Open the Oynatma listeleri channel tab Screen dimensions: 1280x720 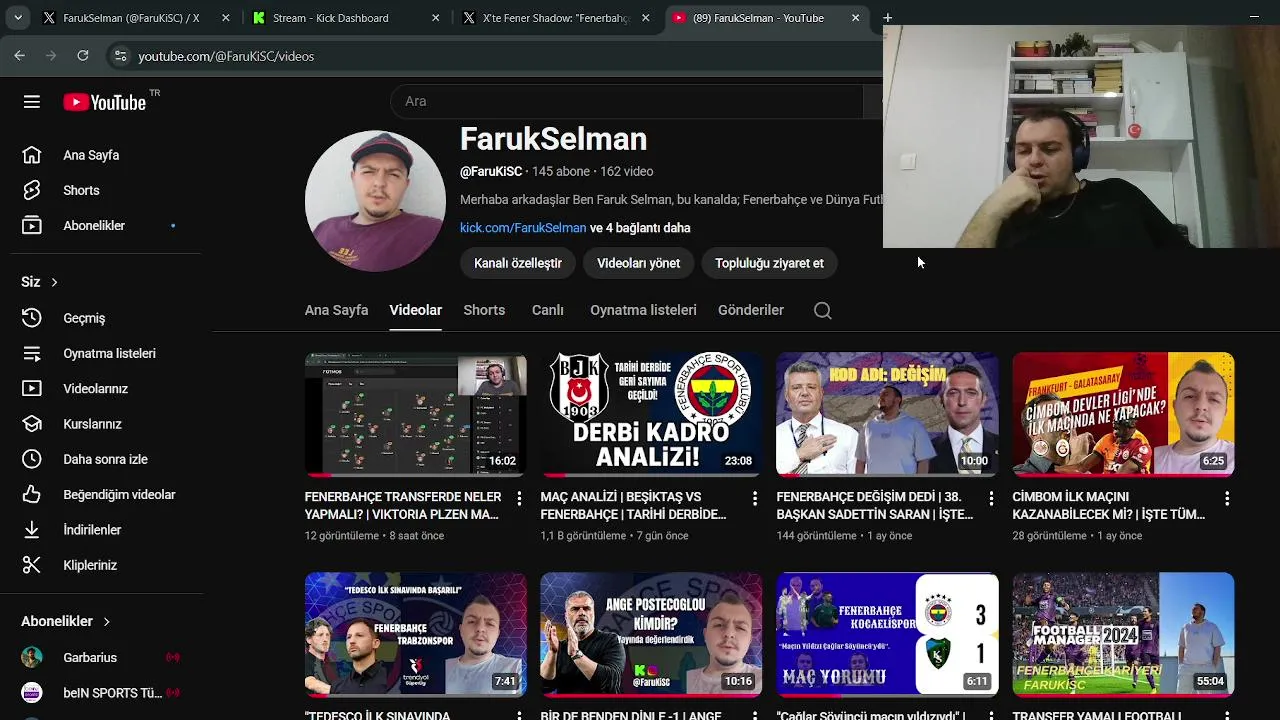pos(643,310)
